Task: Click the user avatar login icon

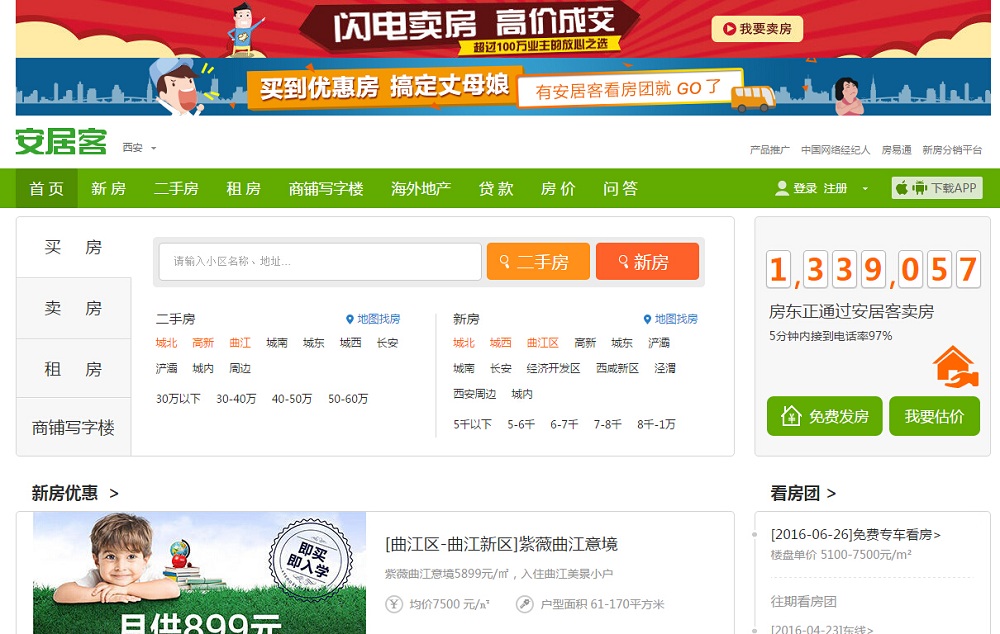Action: pos(782,188)
